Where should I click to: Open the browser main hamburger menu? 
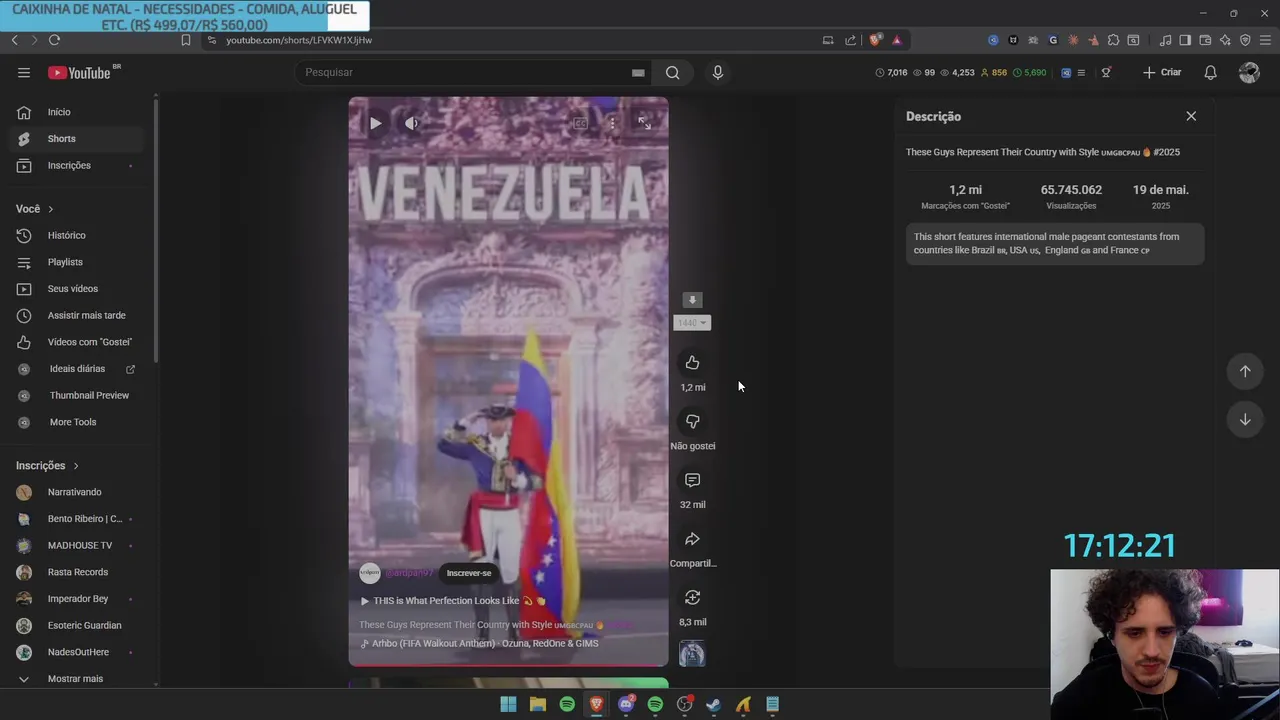(x=1265, y=40)
